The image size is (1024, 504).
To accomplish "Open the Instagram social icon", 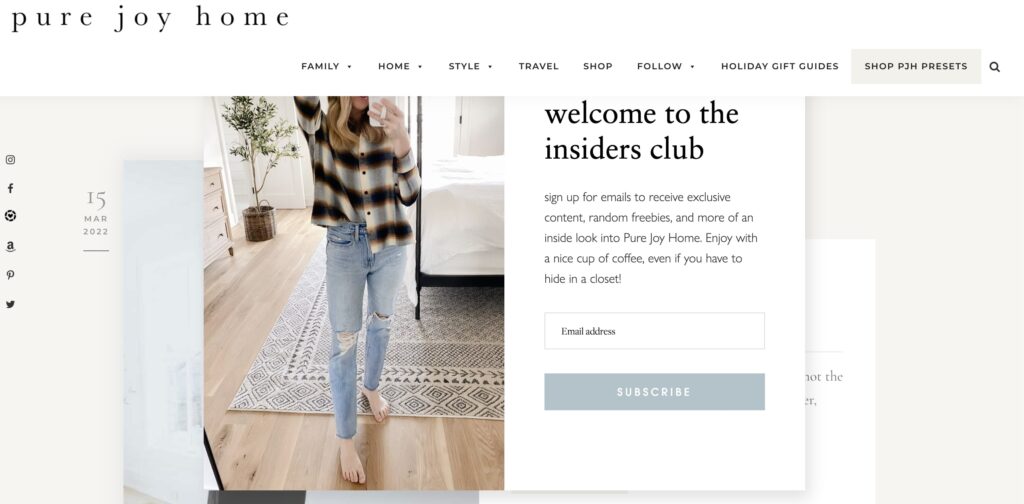I will (10, 160).
